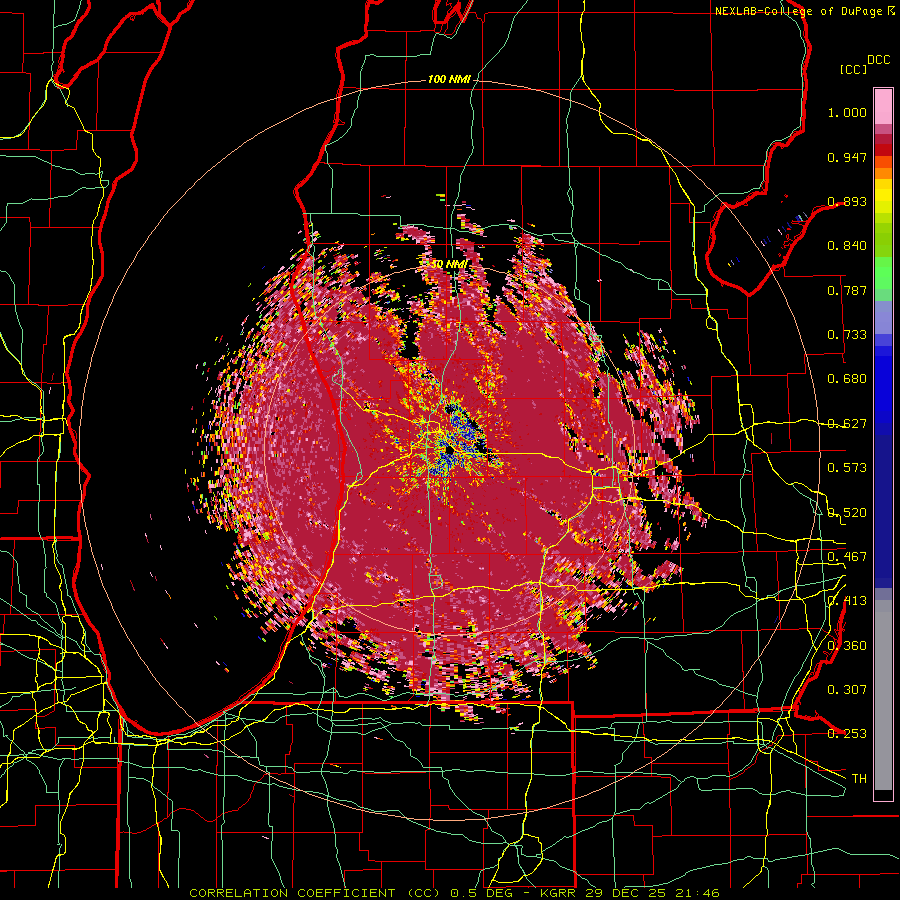Click the [CC] legend unit label
The width and height of the screenshot is (900, 900).
point(853,69)
